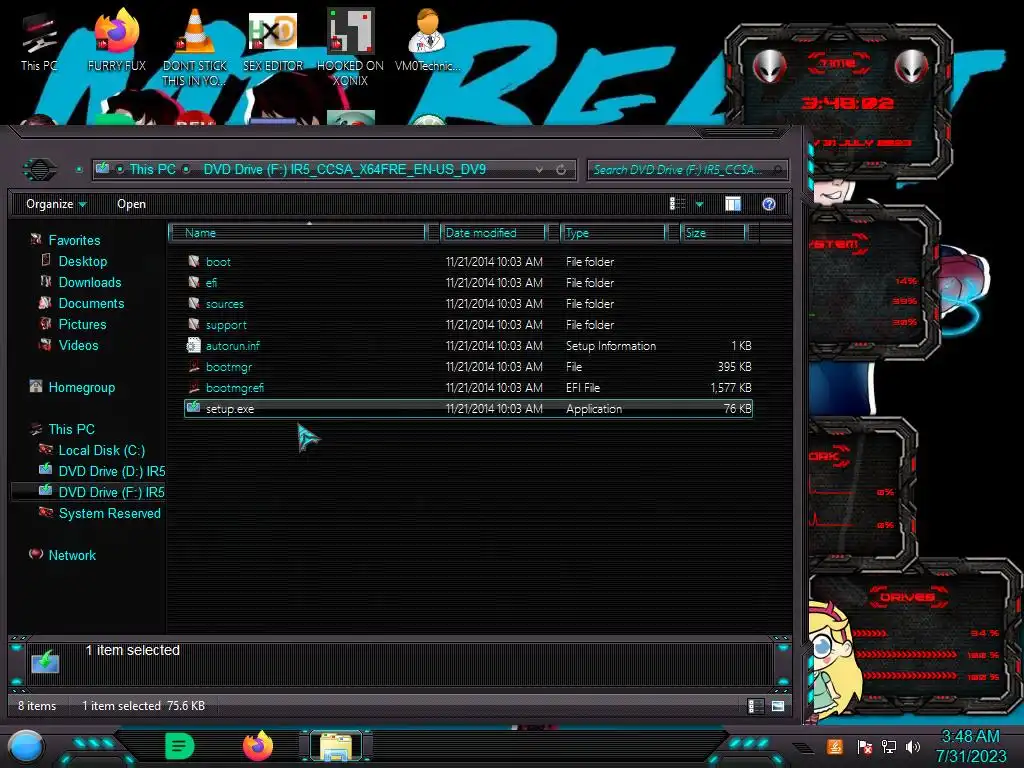Screen dimensions: 1024x768
Task: Click This PC breadcrumb in address bar
Action: [x=152, y=170]
